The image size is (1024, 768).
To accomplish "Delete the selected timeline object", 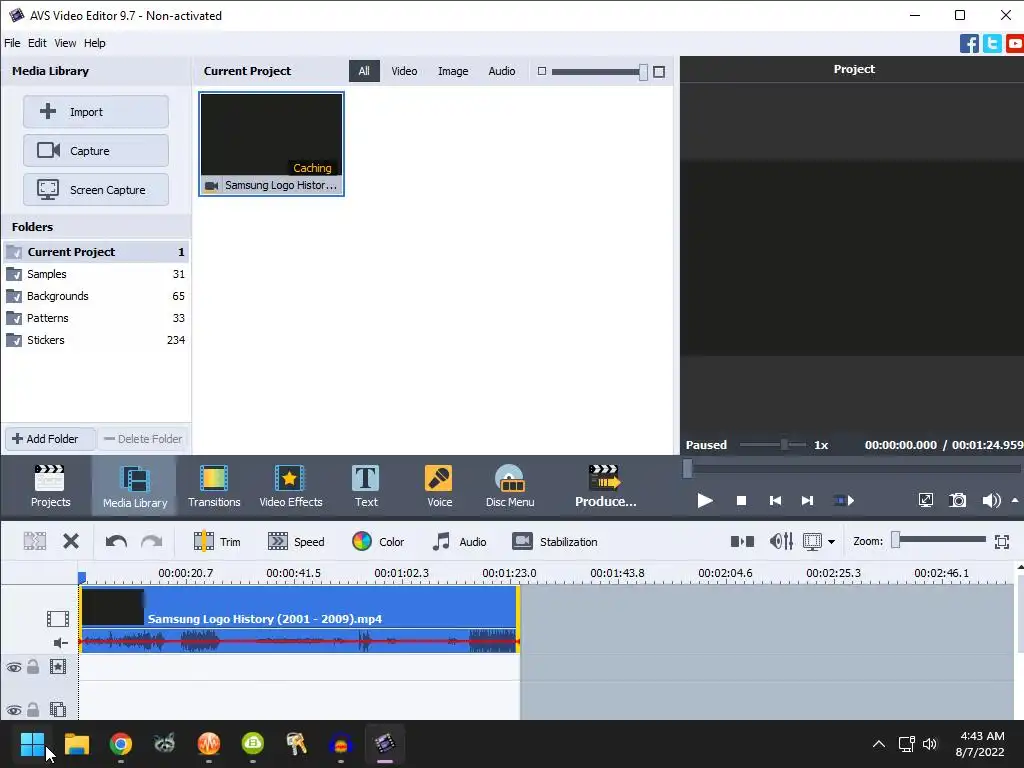I will (x=71, y=541).
